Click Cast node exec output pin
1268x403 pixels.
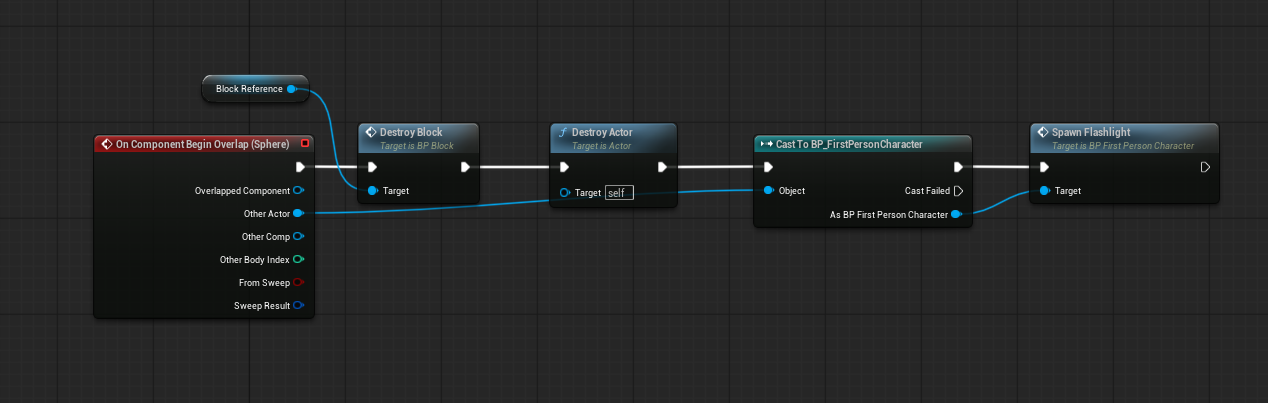[958, 167]
